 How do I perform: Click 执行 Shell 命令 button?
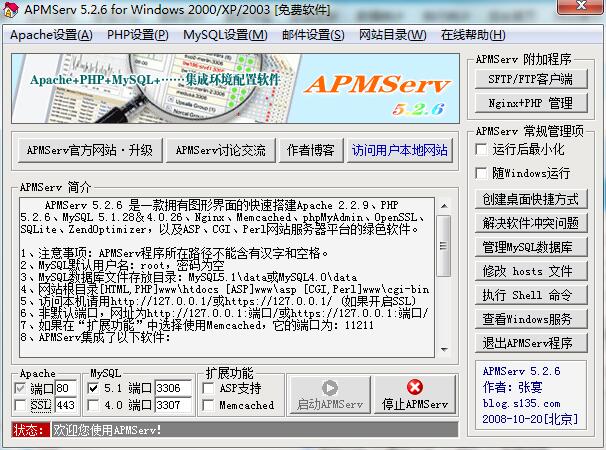(531, 295)
